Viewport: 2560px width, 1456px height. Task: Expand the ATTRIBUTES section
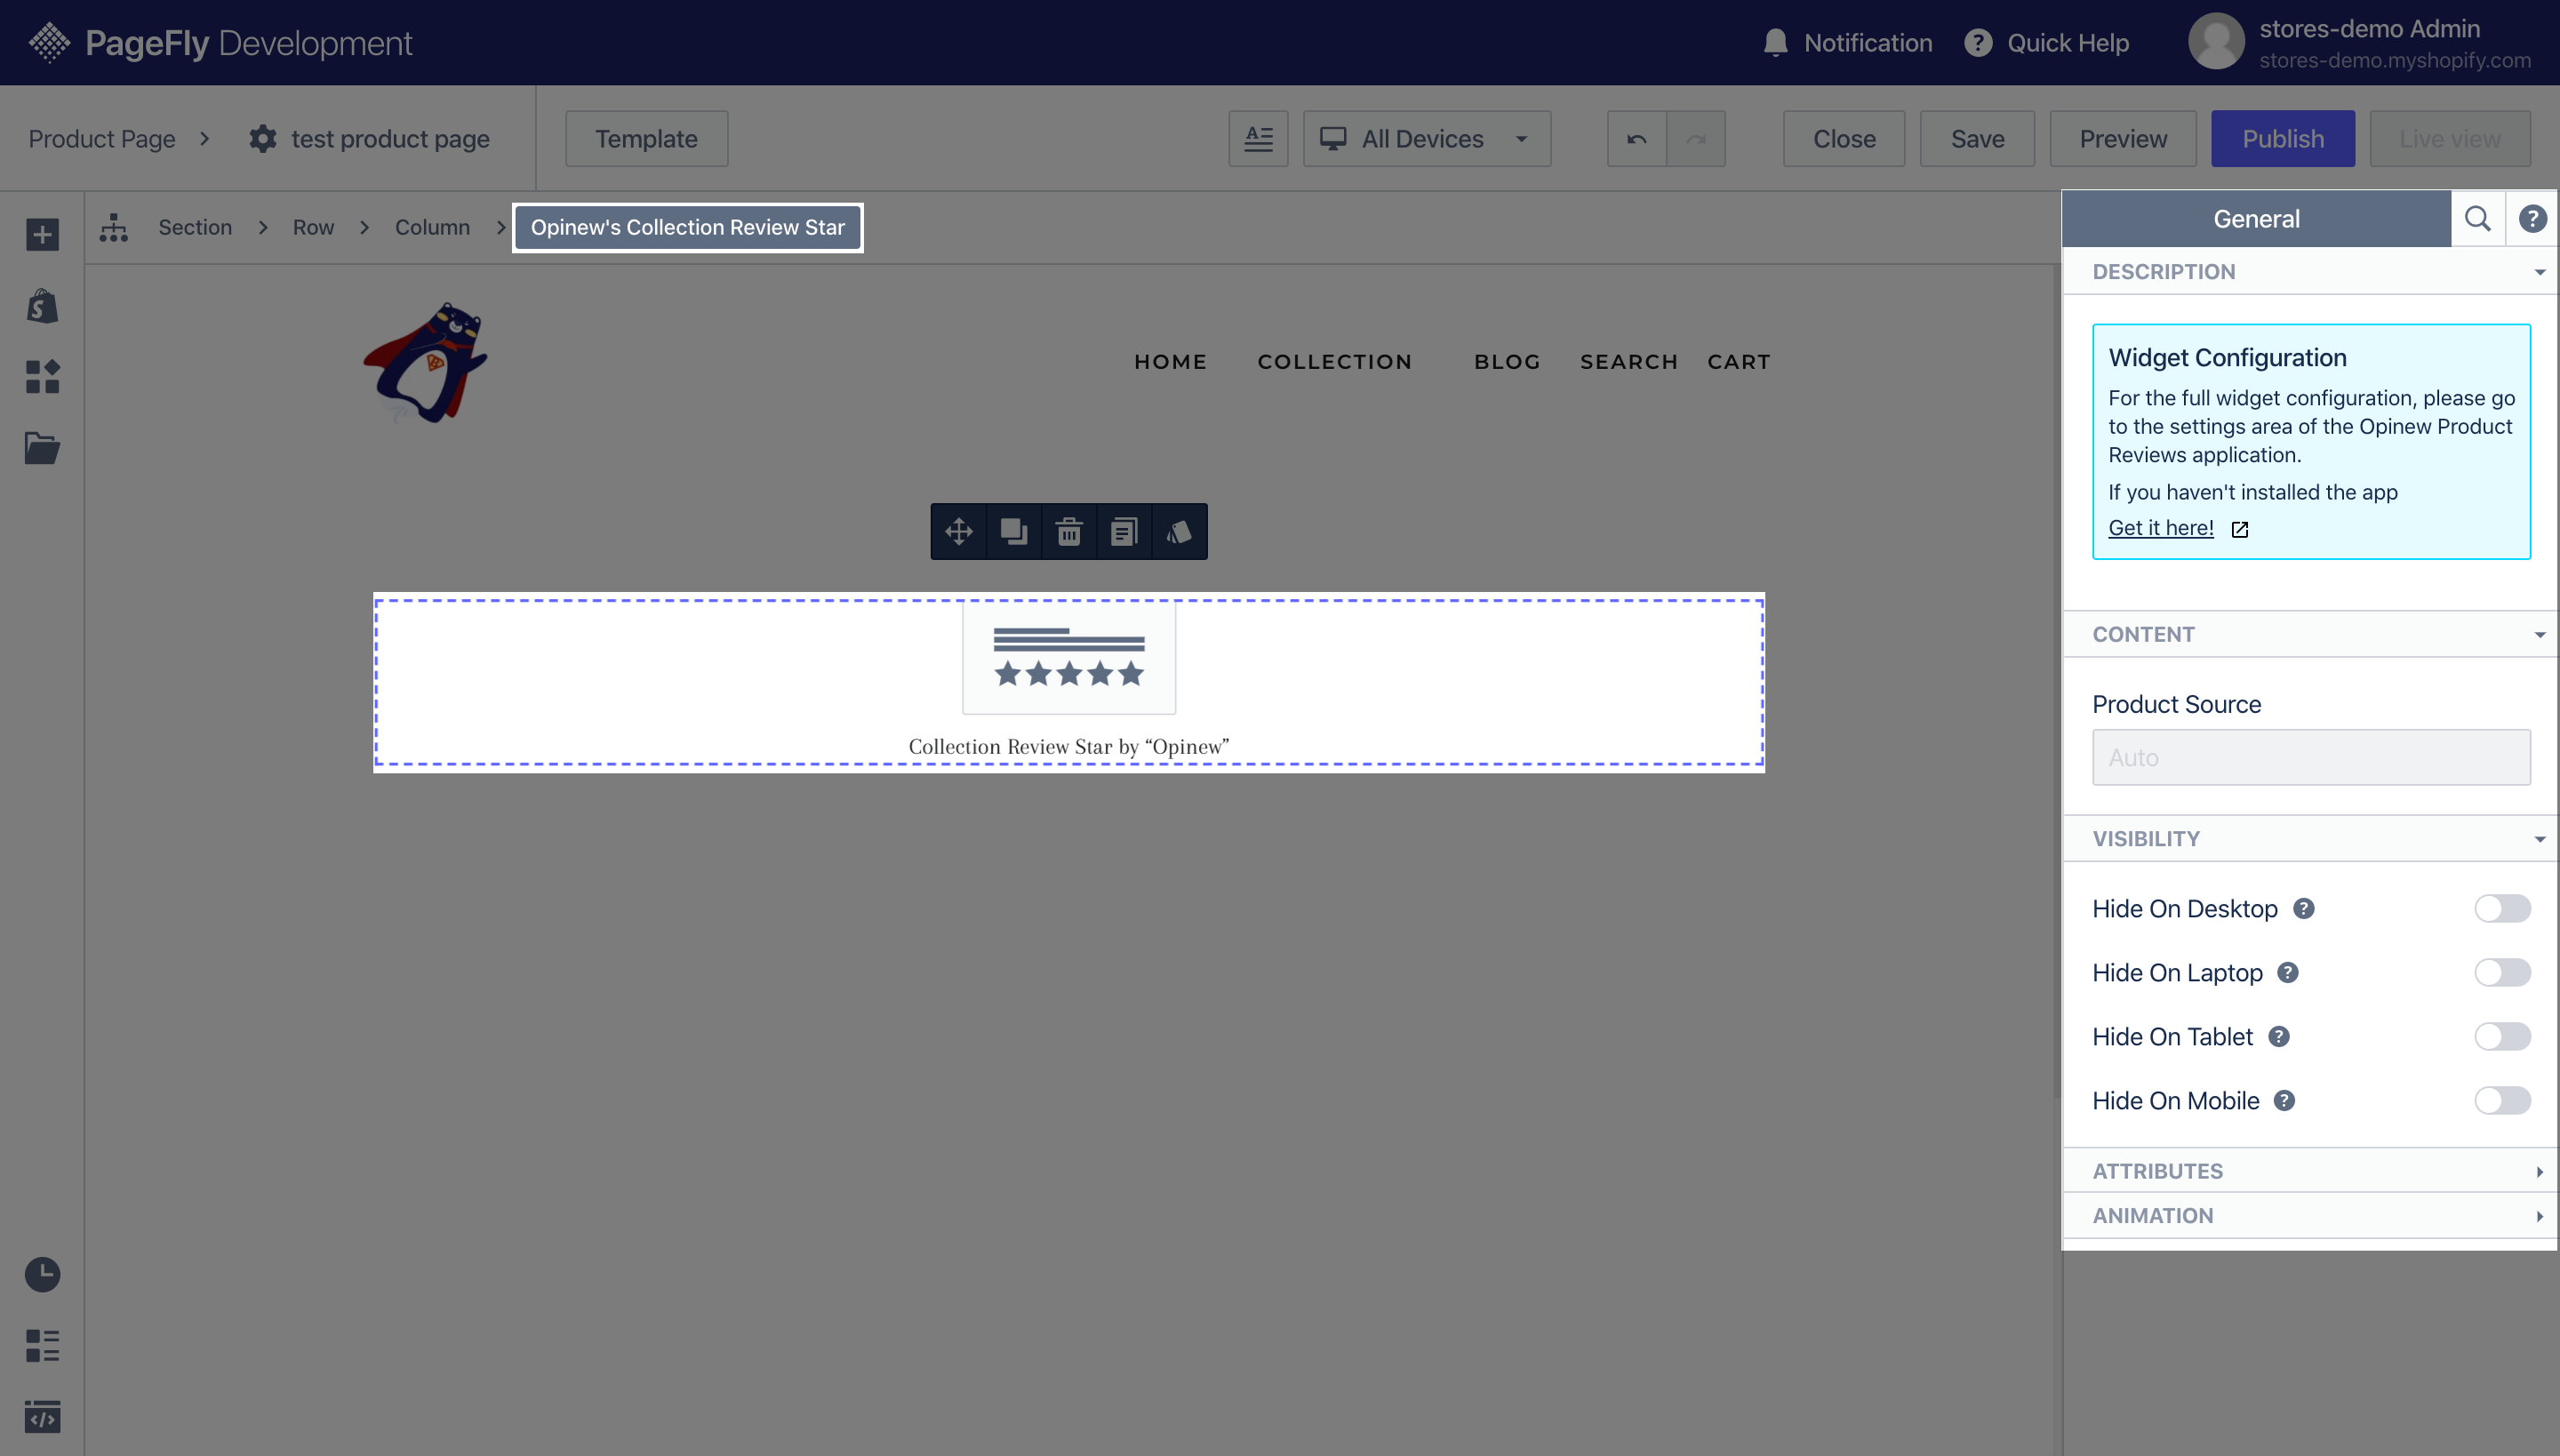pos(2310,1170)
